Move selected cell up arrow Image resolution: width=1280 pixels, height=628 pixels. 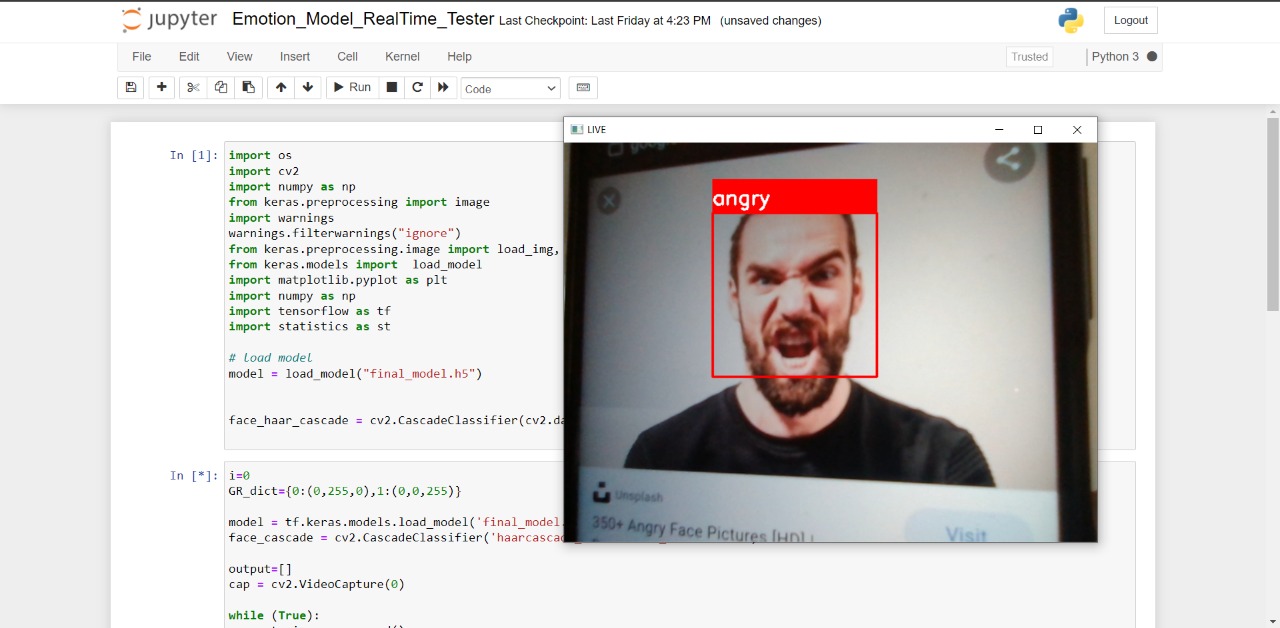tap(281, 88)
